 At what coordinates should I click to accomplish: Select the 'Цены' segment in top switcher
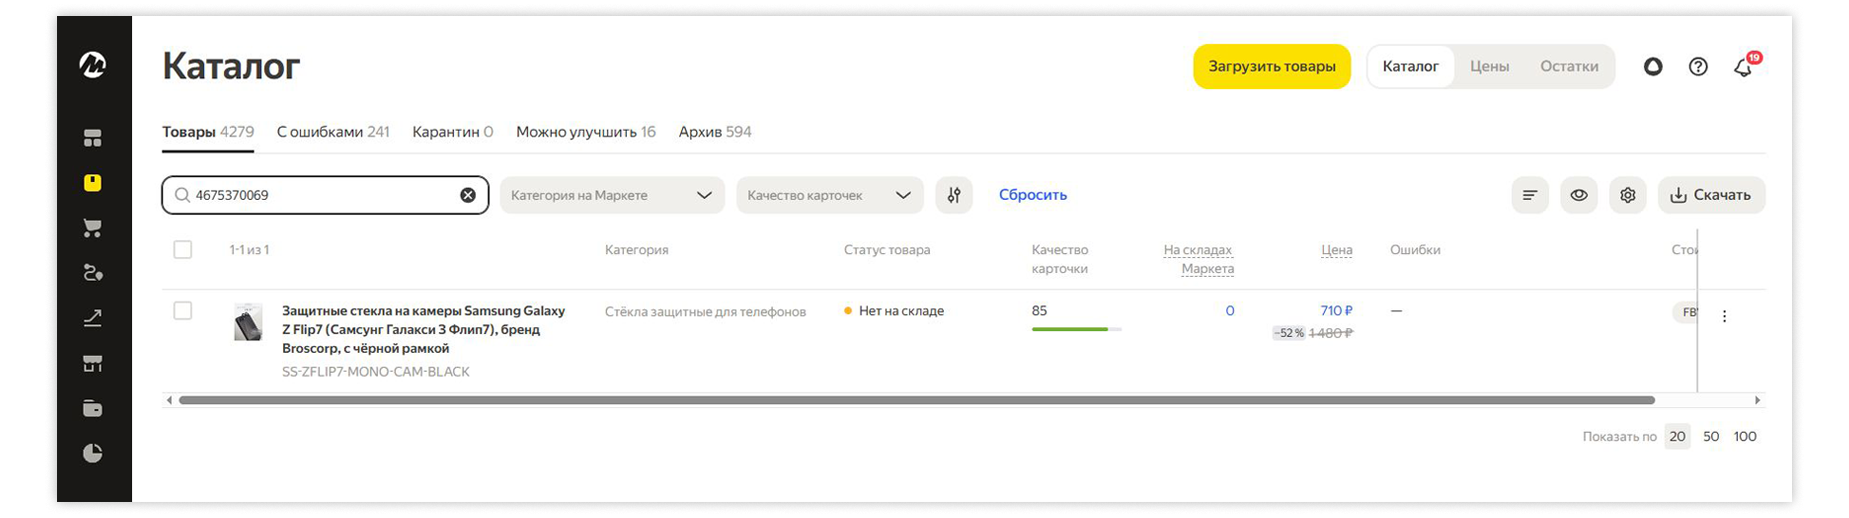point(1489,67)
